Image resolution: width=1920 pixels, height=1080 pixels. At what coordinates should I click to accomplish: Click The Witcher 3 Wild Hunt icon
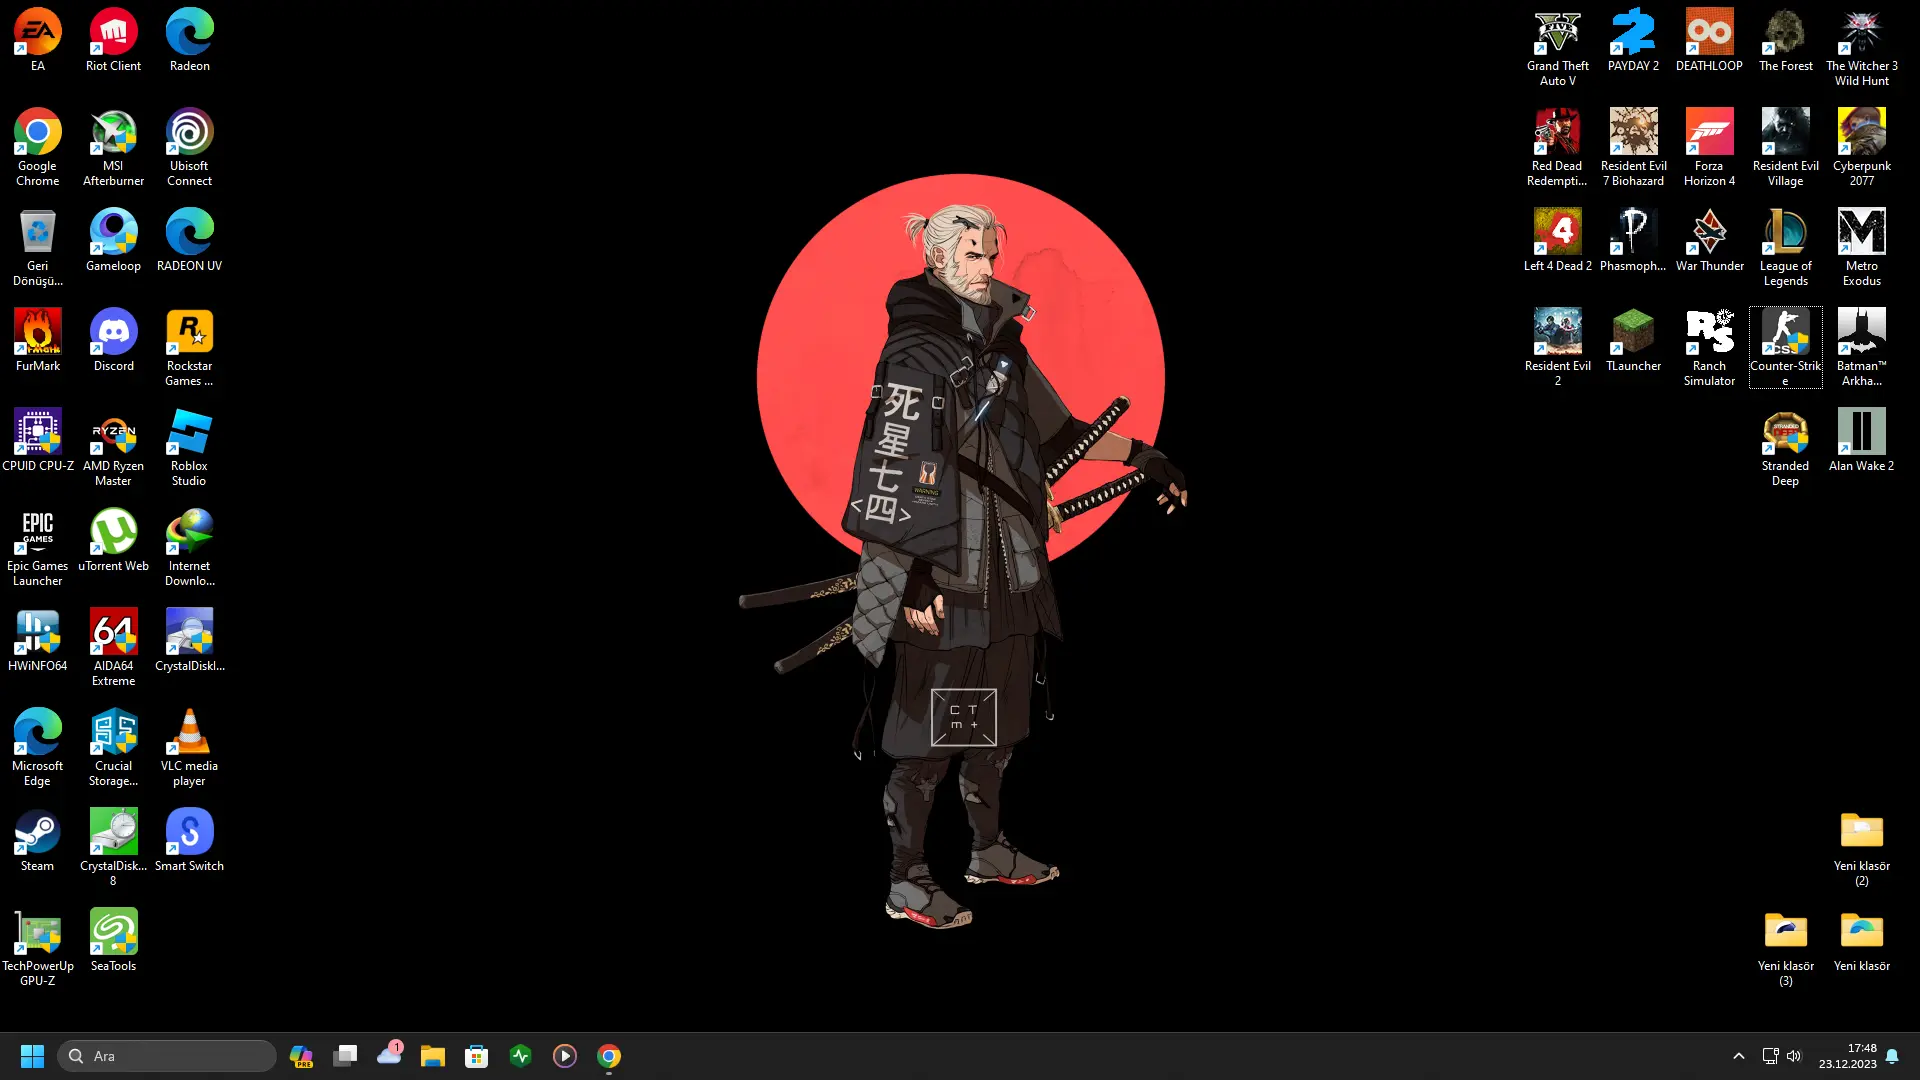point(1861,47)
